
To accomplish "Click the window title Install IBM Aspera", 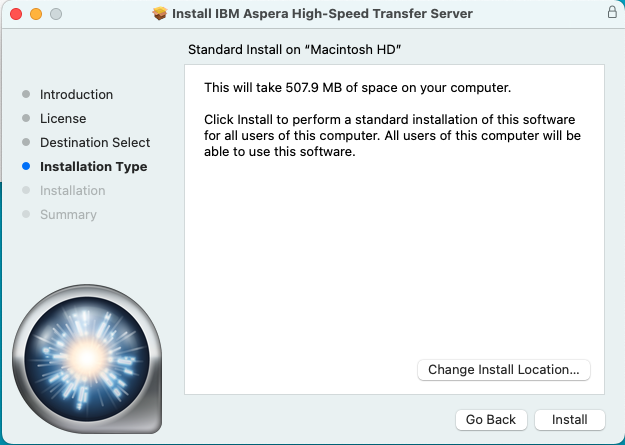I will (322, 14).
